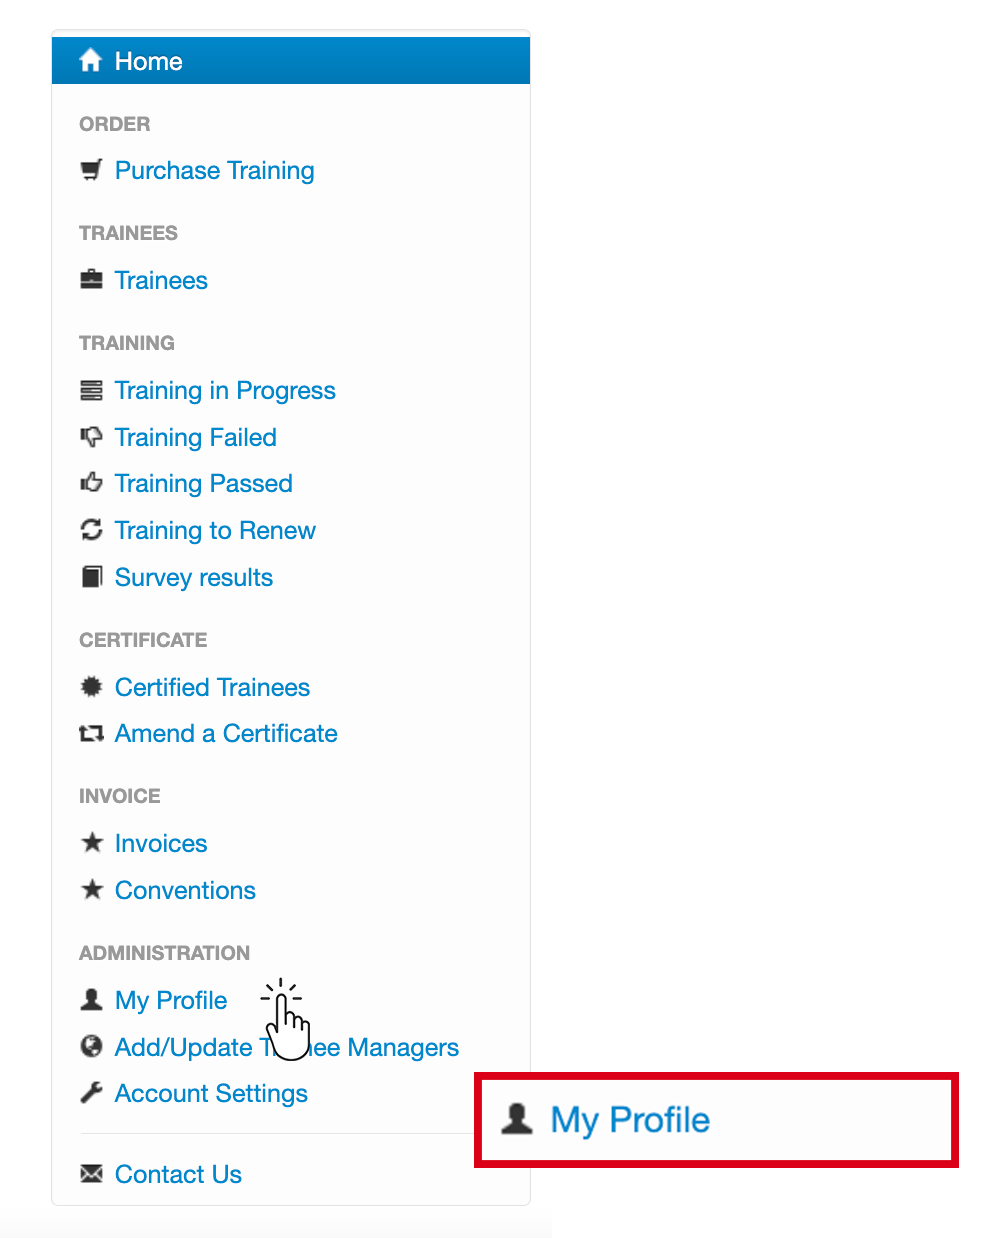
Task: Open the Invoices link
Action: coord(161,843)
